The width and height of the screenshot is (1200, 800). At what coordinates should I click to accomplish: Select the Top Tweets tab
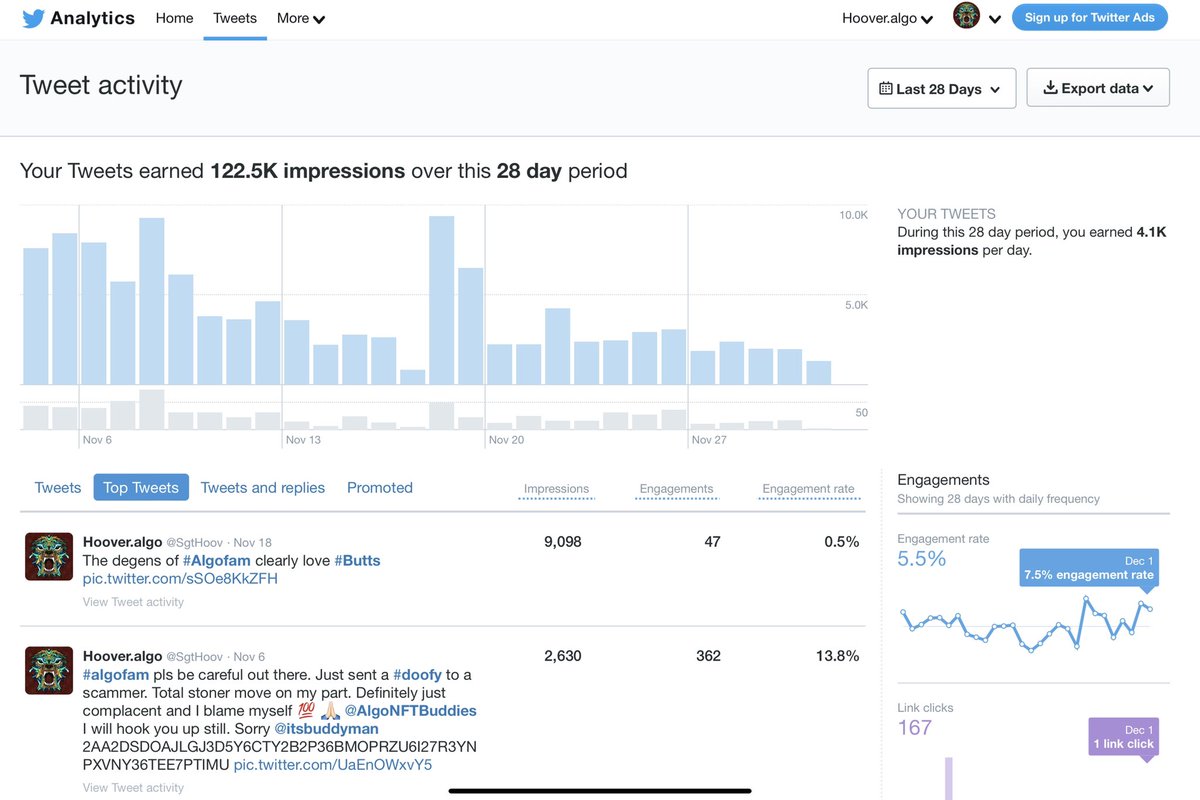point(141,488)
